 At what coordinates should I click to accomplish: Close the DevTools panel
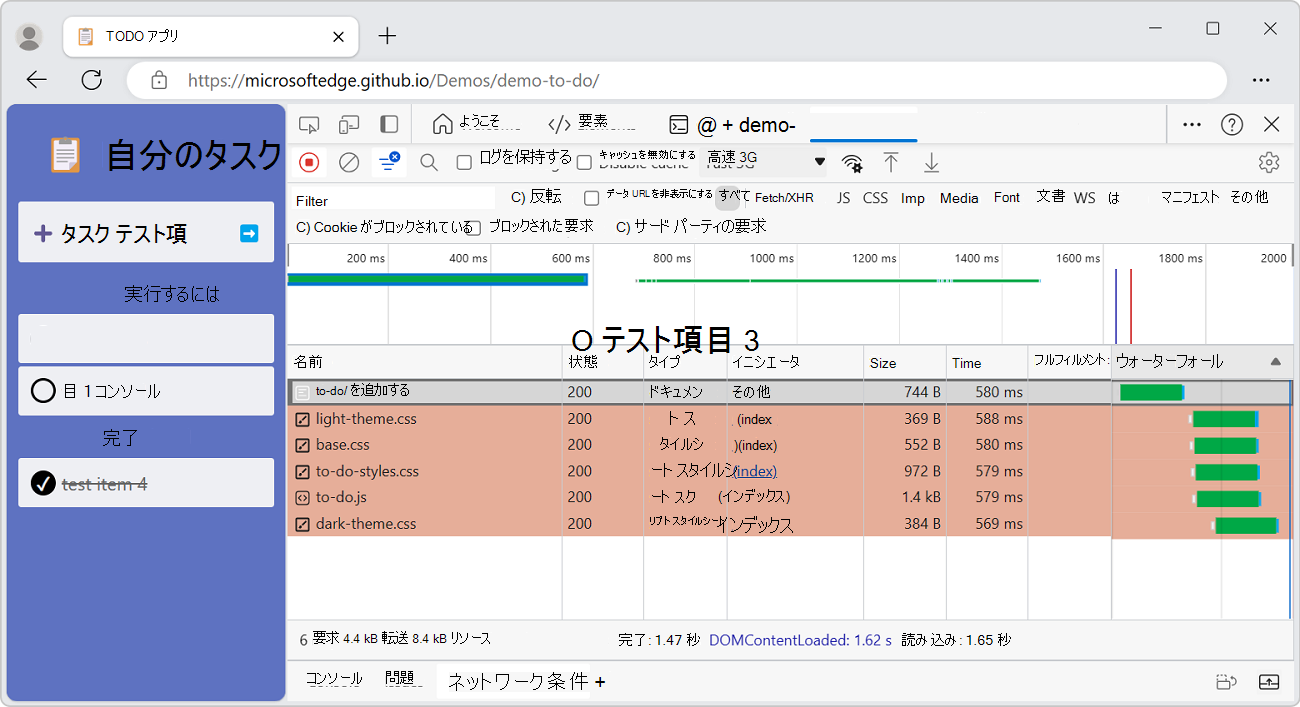point(1272,124)
